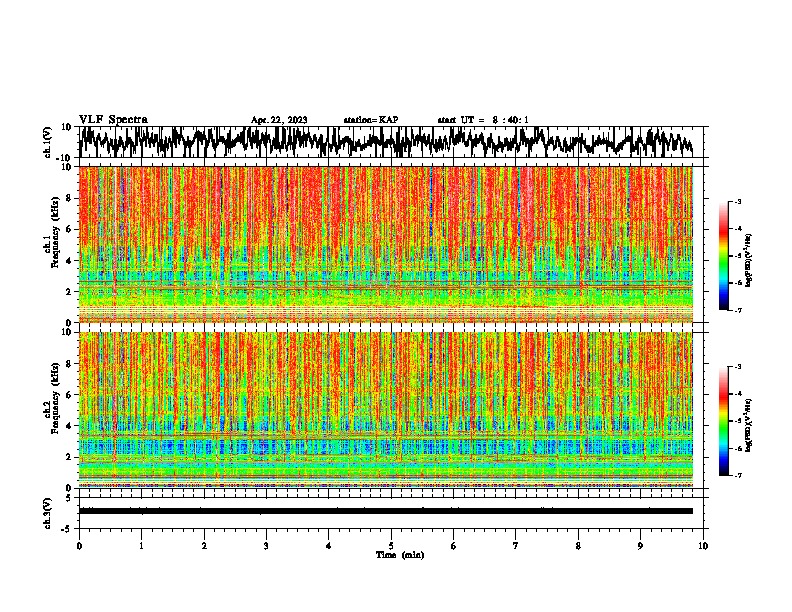Select the "start UT = 8 : 40: 1" text
The height and width of the screenshot is (612, 792).
coord(483,120)
